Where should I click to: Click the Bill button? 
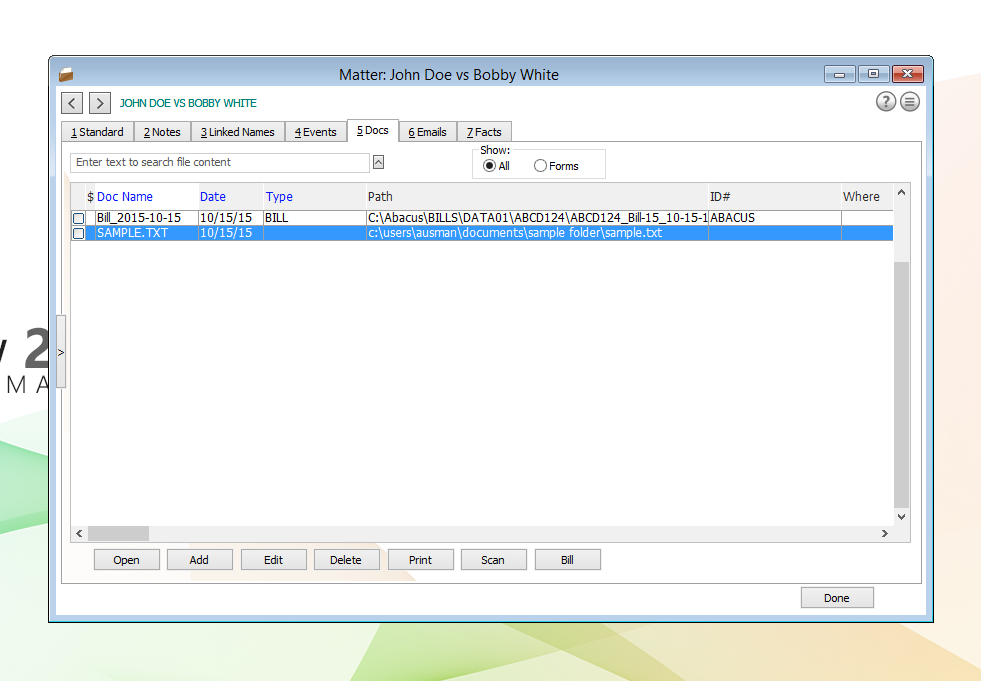(567, 560)
